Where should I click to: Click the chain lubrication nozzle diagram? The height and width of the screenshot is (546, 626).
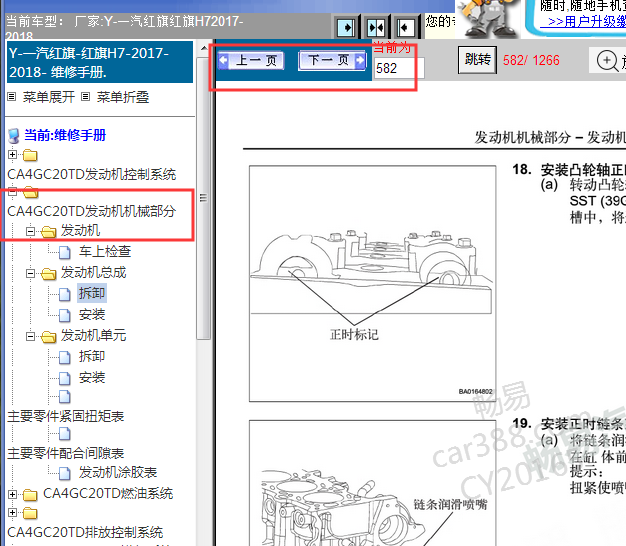point(372,483)
